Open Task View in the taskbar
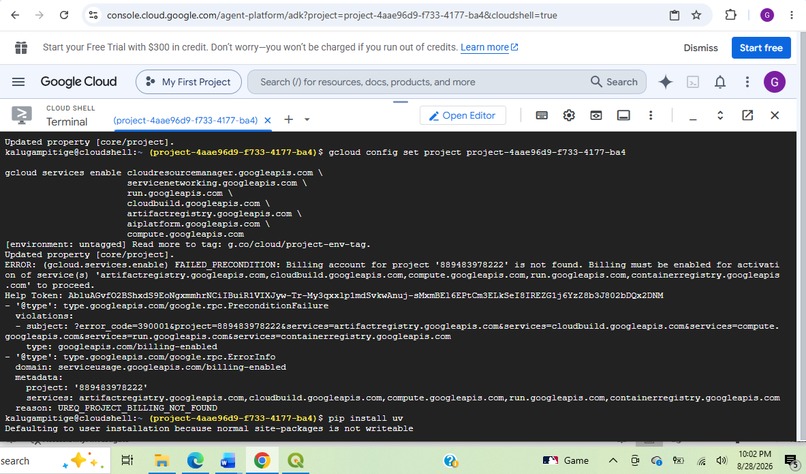This screenshot has width=806, height=474. [127, 460]
